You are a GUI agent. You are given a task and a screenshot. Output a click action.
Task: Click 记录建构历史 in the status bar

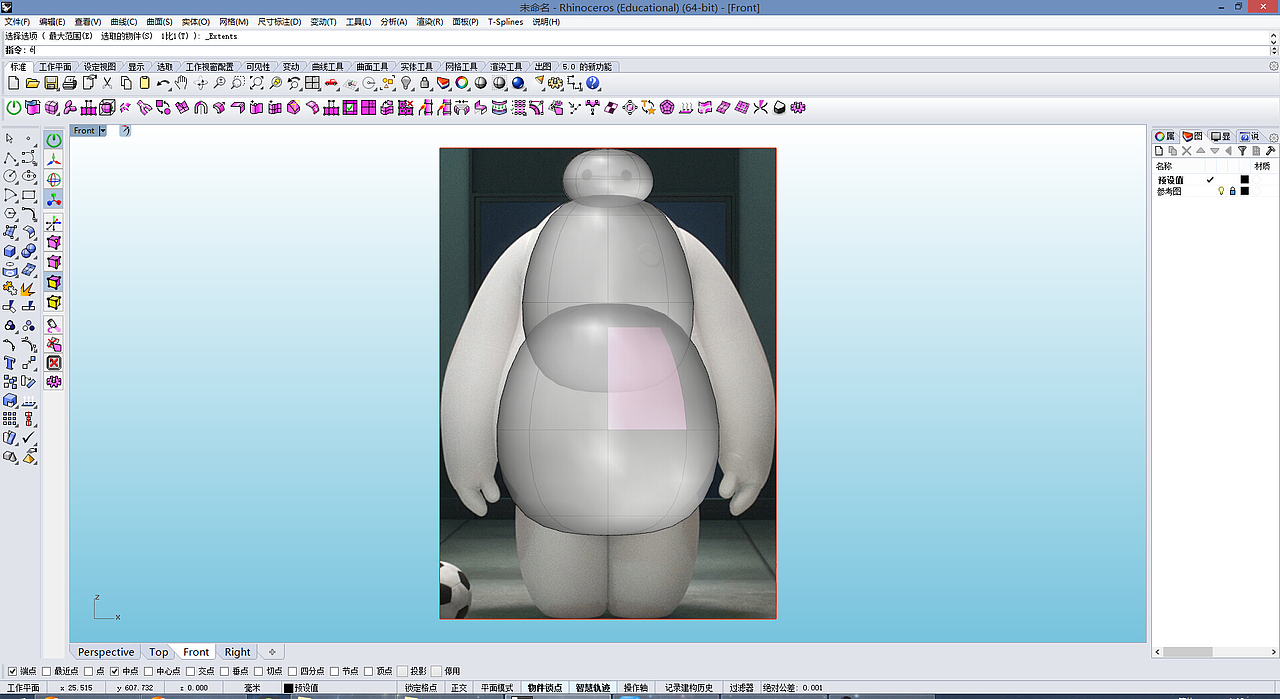[690, 688]
